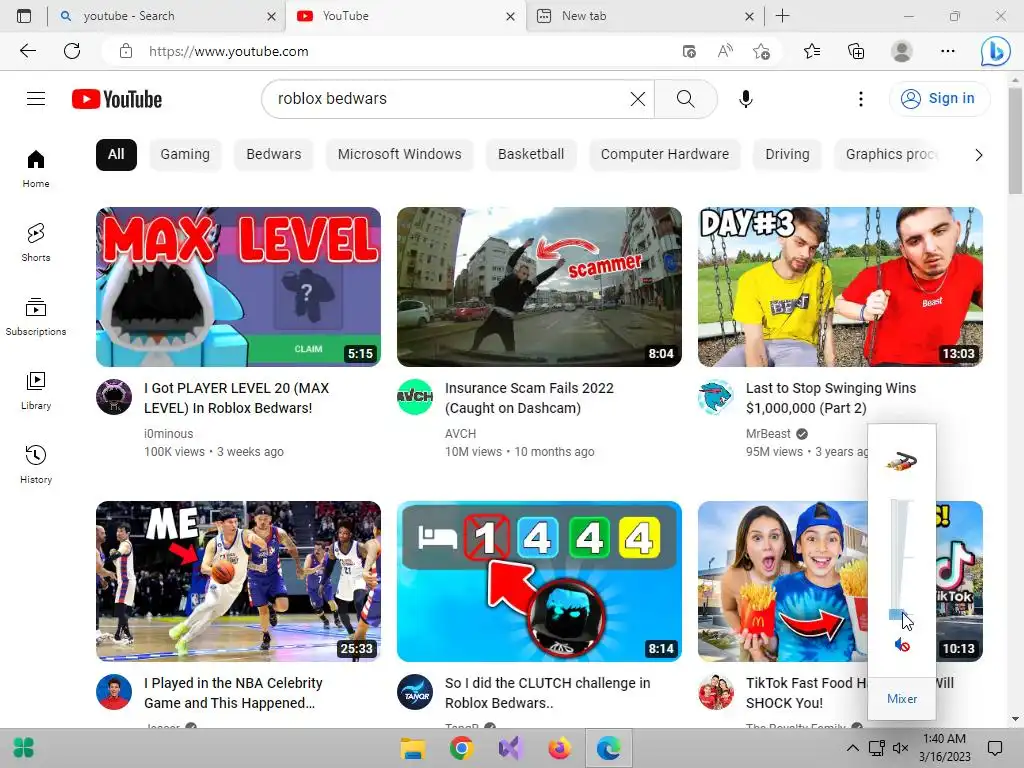
Task: Open 'I Got PLAYER LEVEL 20' video title
Action: click(236, 398)
